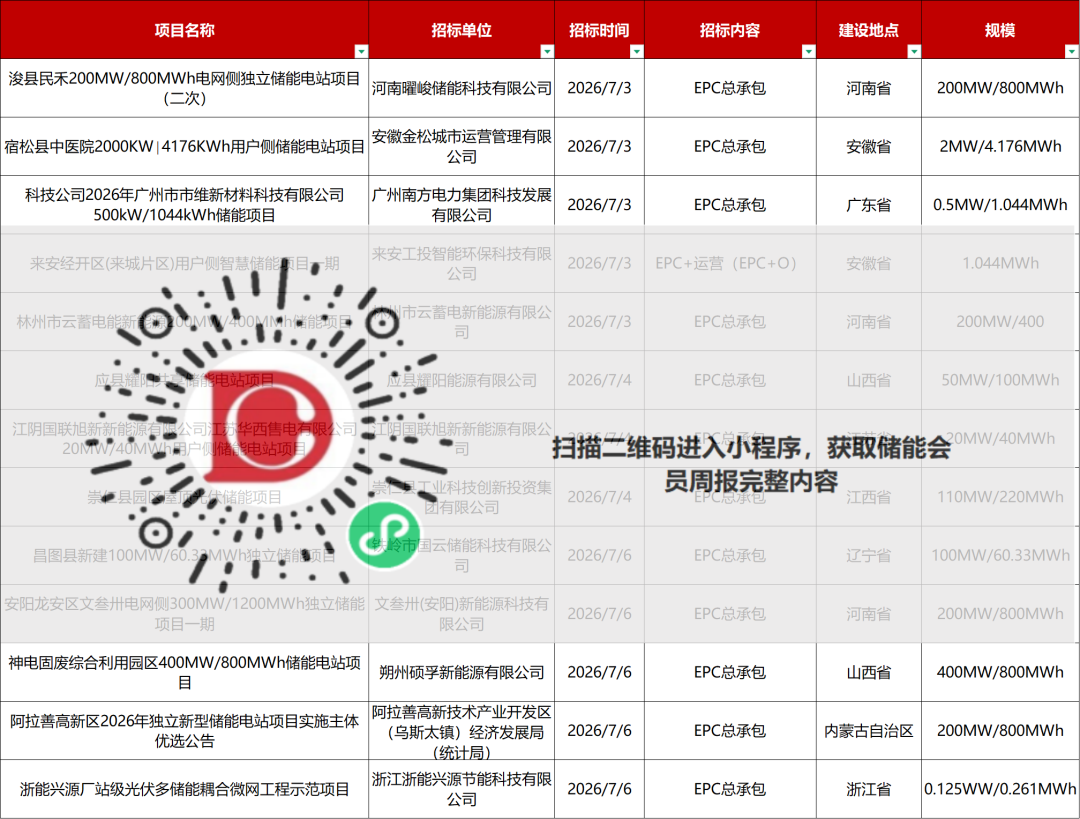
Task: Open filter dropdown for 招标内容 column
Action: (809, 52)
